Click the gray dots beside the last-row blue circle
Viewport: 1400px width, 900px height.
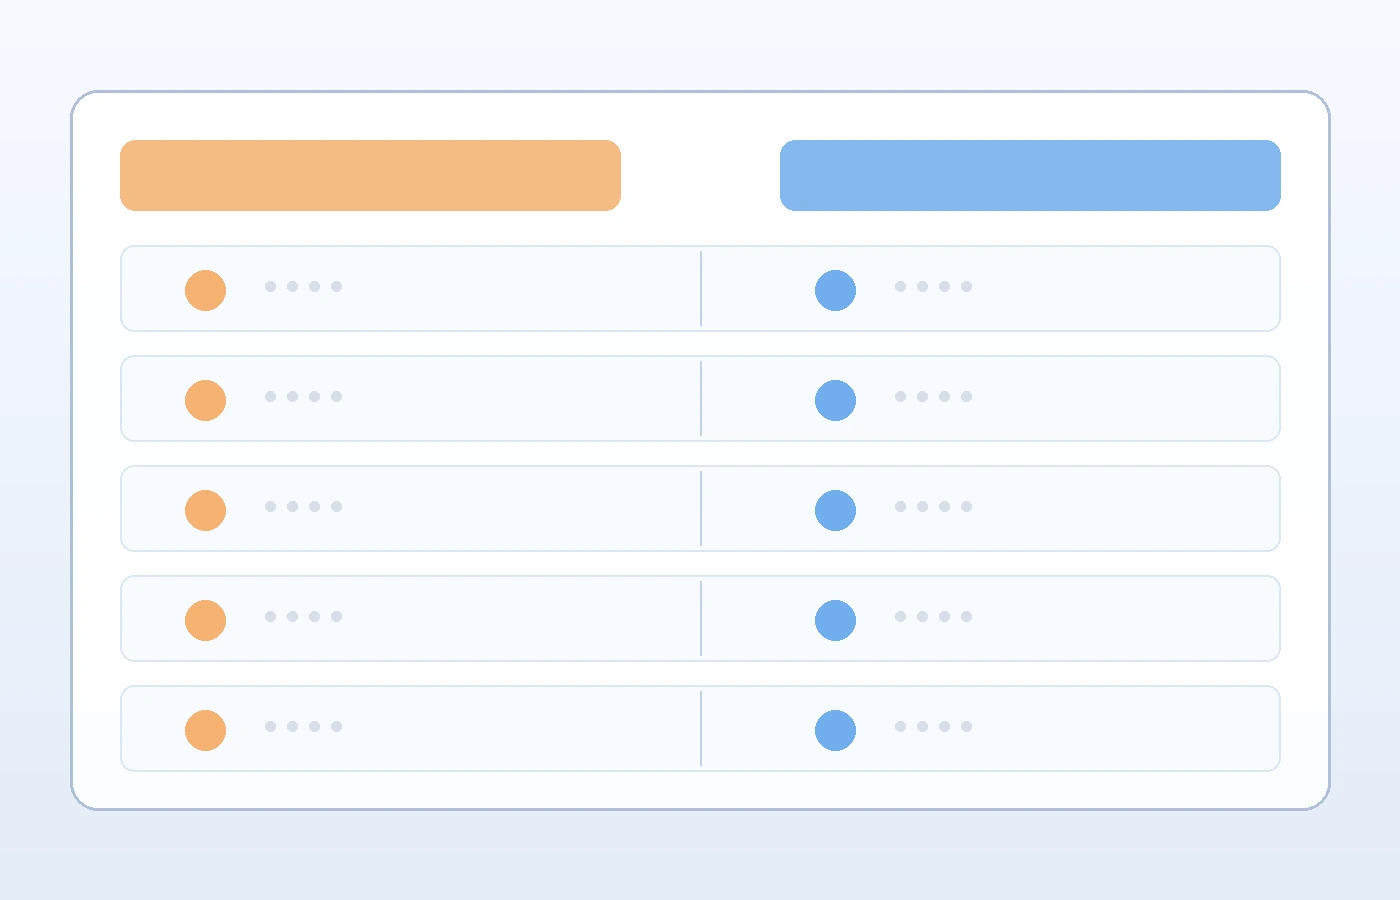[x=933, y=727]
